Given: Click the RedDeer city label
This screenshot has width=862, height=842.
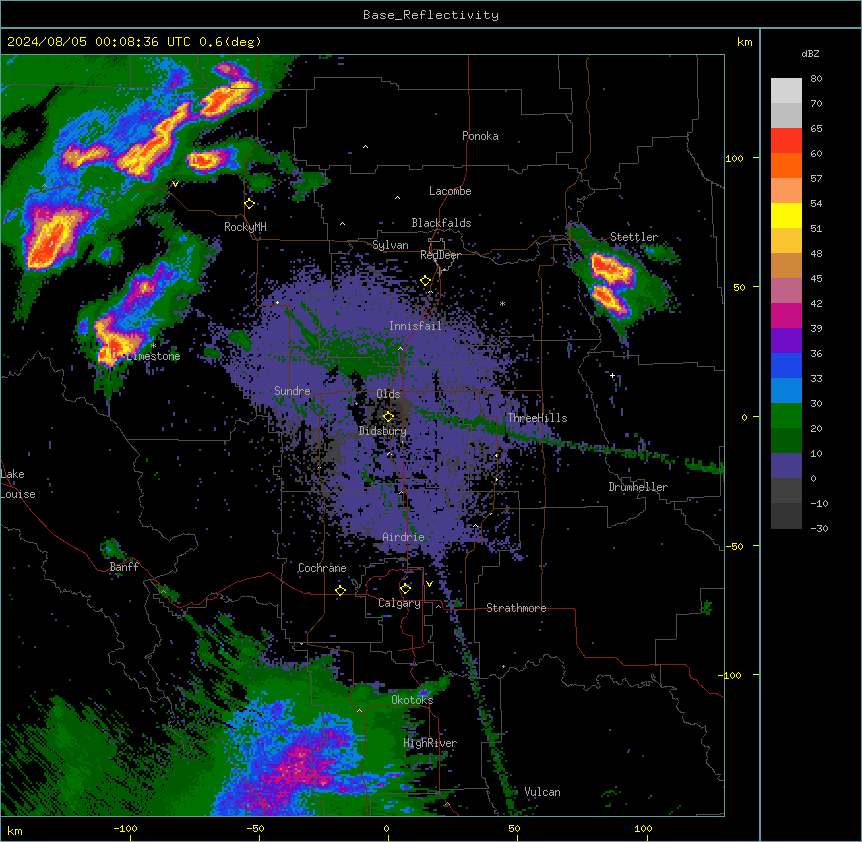Looking at the screenshot, I should pyautogui.click(x=440, y=255).
